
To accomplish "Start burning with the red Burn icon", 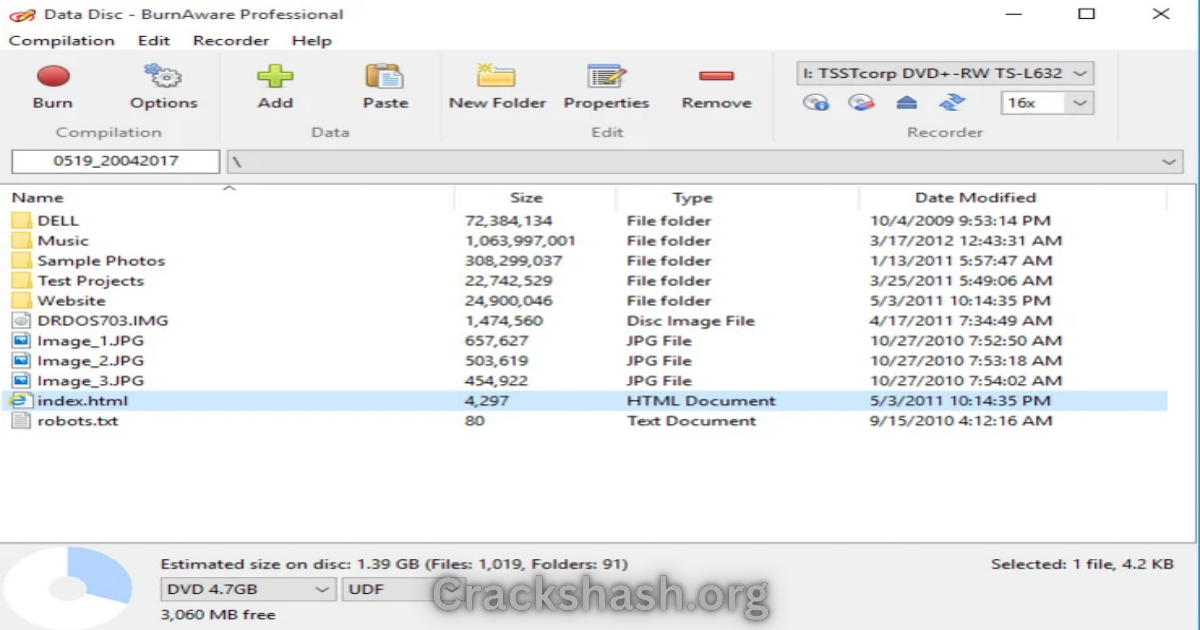I will (x=53, y=77).
